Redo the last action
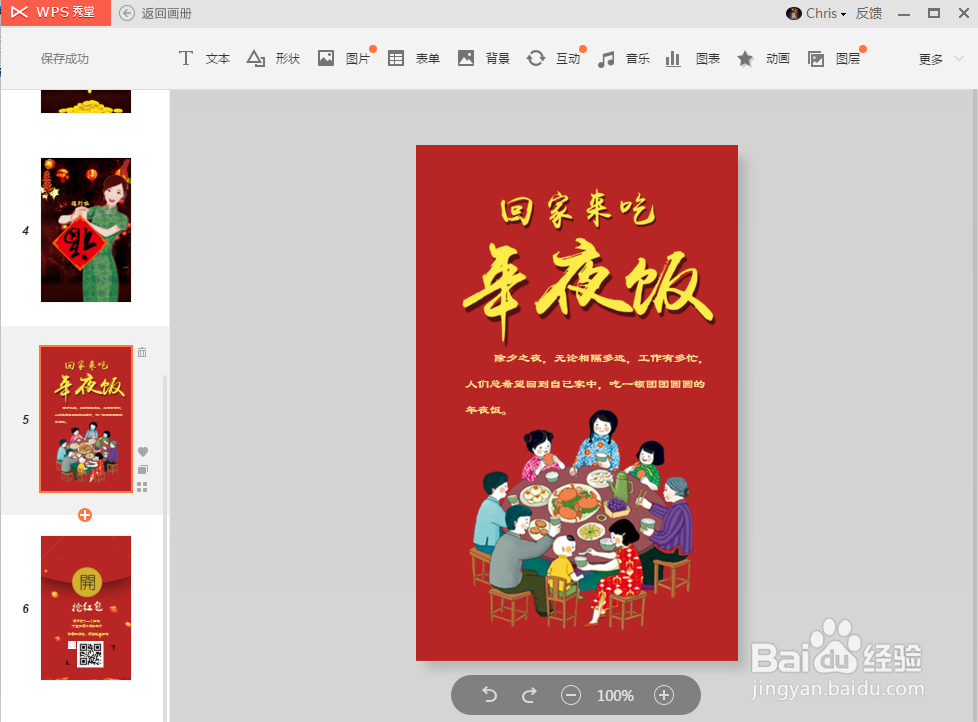This screenshot has height=722, width=978. click(529, 695)
